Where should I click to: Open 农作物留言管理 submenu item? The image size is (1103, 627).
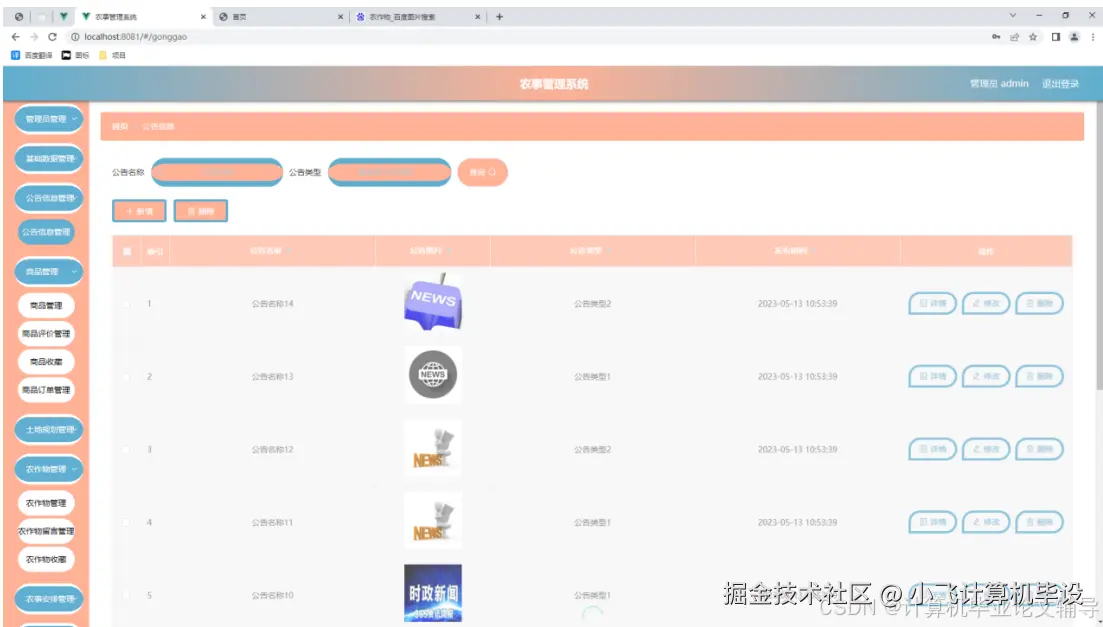point(46,531)
